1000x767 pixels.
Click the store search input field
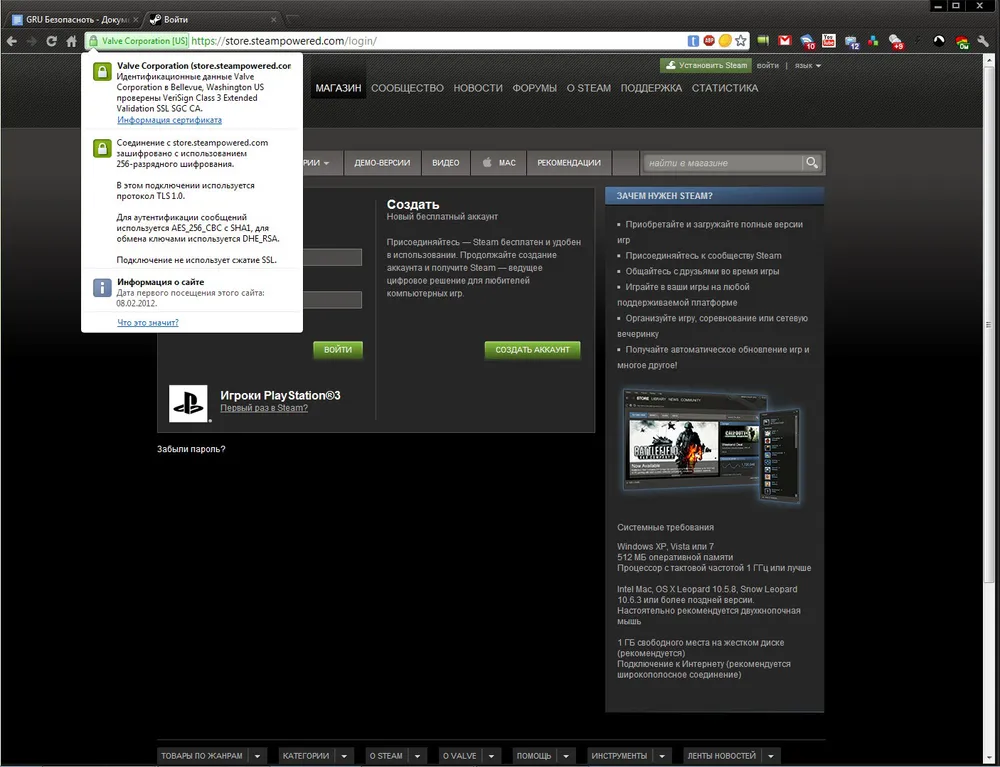click(x=722, y=163)
